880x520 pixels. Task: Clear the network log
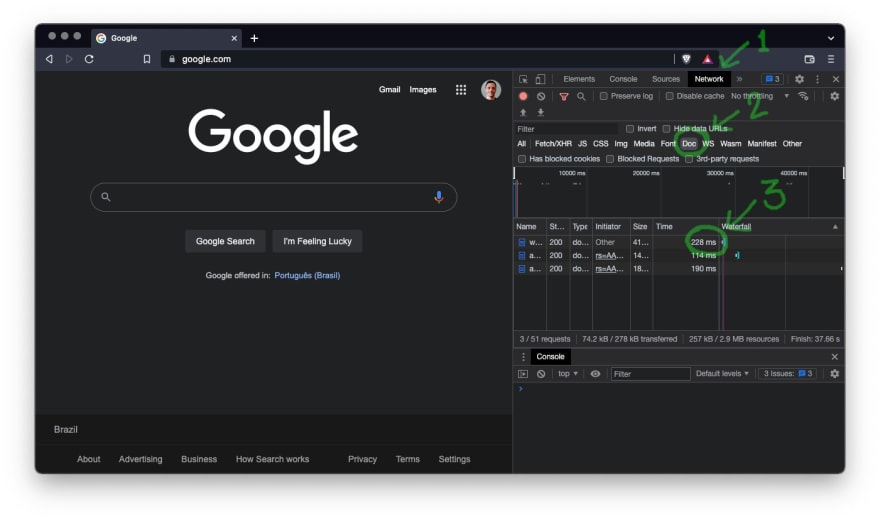[541, 96]
